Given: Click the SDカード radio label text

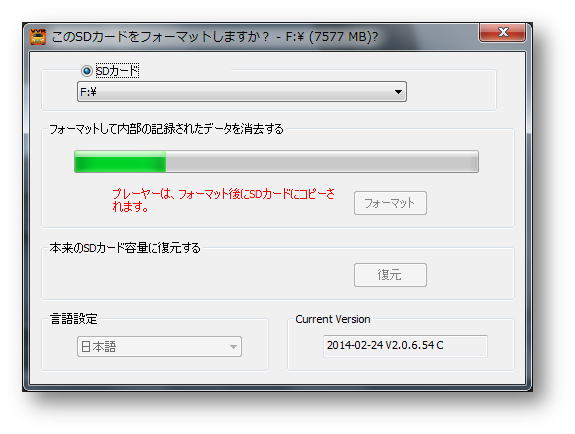Looking at the screenshot, I should (x=117, y=71).
